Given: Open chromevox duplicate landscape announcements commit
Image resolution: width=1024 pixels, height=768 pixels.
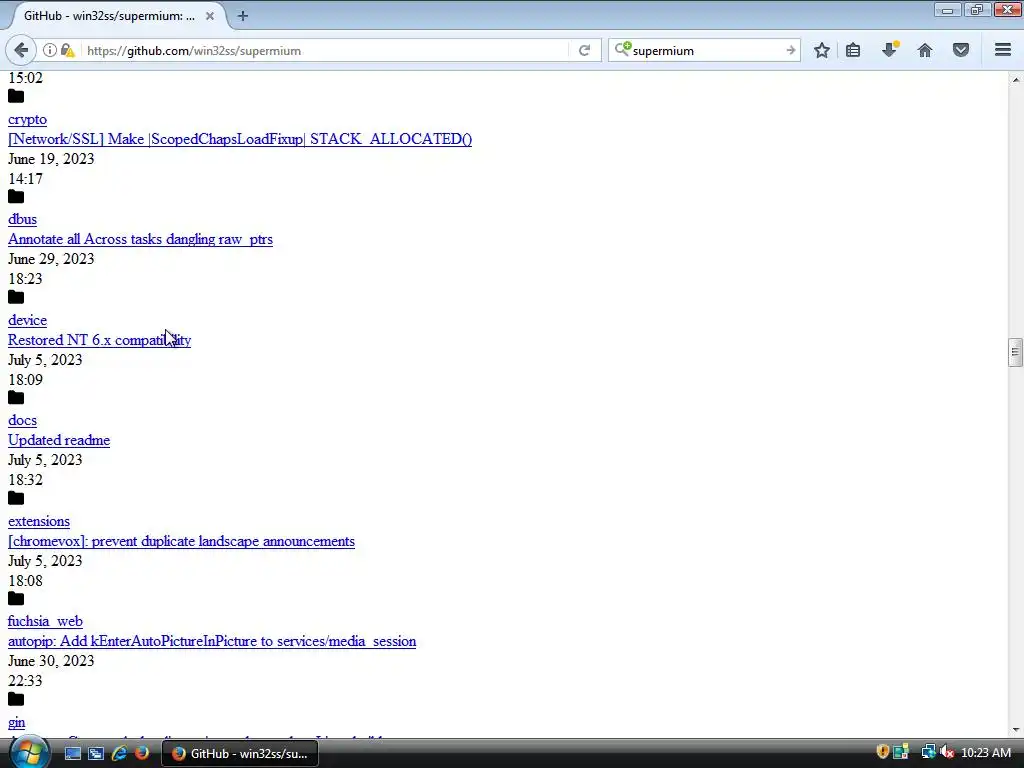Looking at the screenshot, I should (182, 541).
